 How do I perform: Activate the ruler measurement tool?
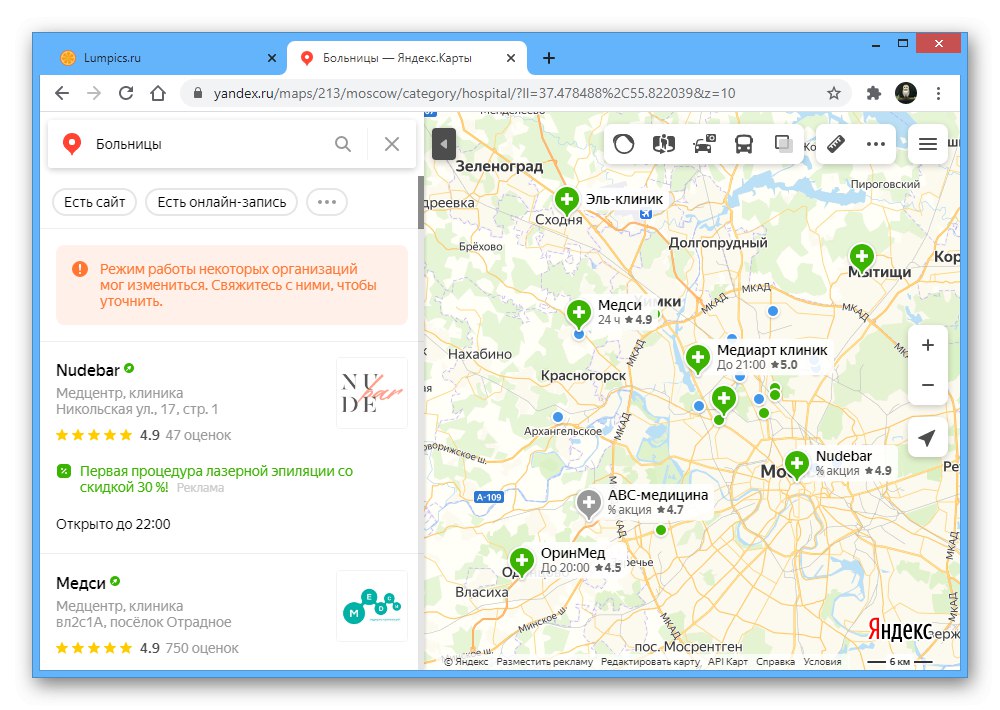[836, 144]
